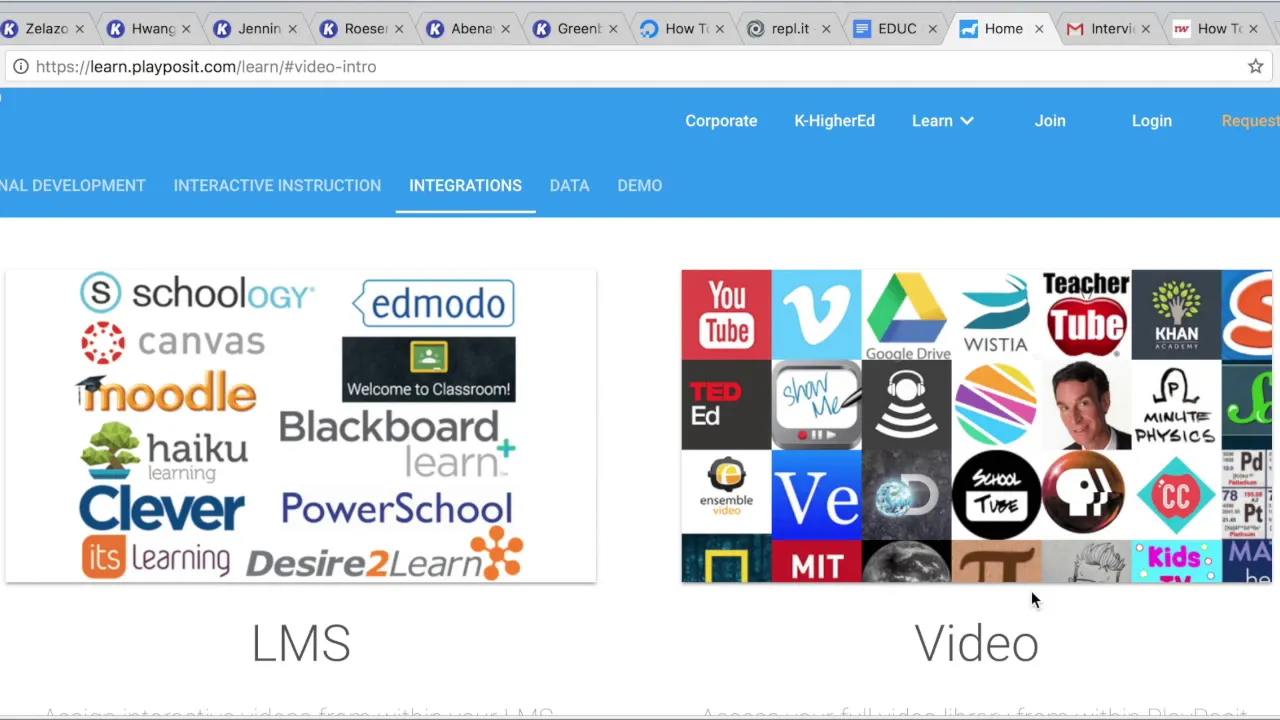Image resolution: width=1280 pixels, height=720 pixels.
Task: Click the Clever logo
Action: 161,510
